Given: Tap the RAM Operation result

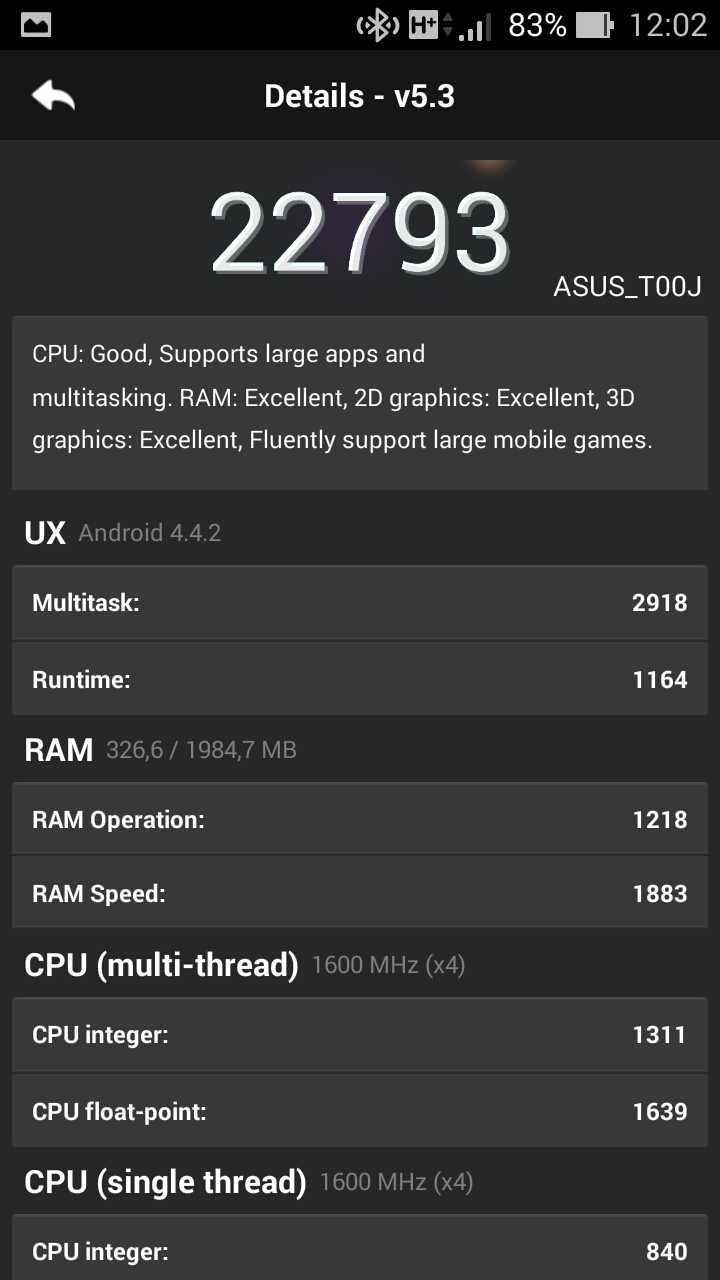Looking at the screenshot, I should coord(360,818).
